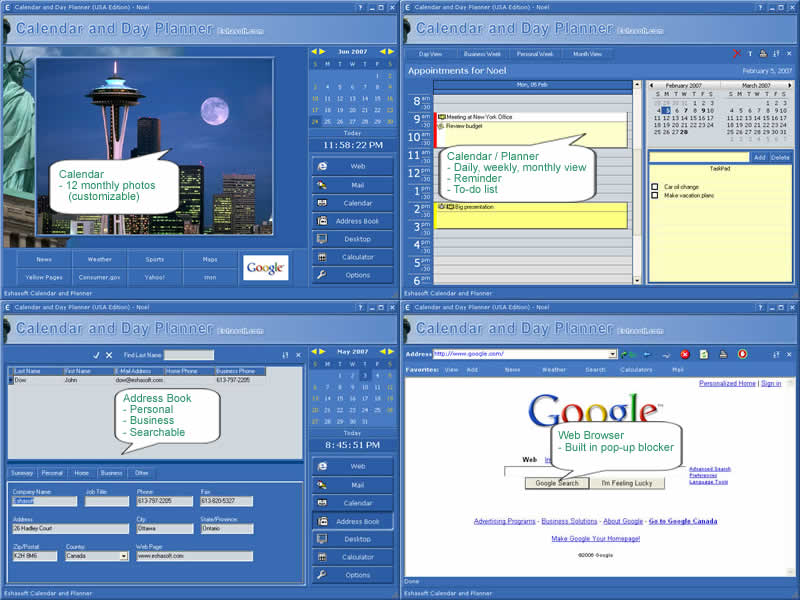Go forward using the browser's right arrow

point(666,354)
